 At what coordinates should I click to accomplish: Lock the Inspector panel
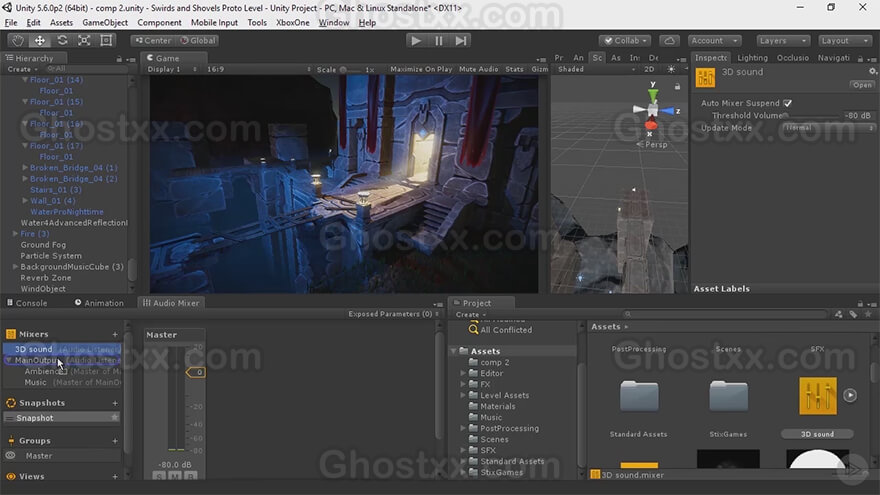pyautogui.click(x=860, y=58)
